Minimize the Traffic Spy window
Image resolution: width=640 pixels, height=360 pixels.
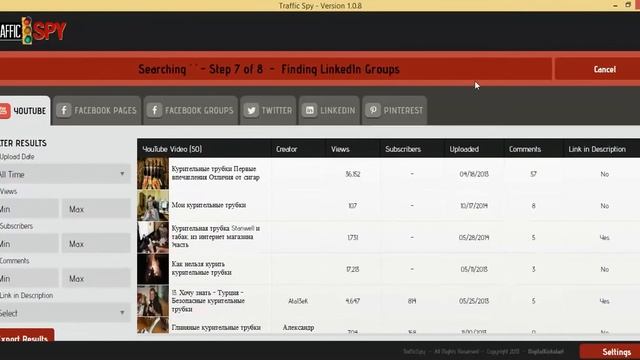615,5
